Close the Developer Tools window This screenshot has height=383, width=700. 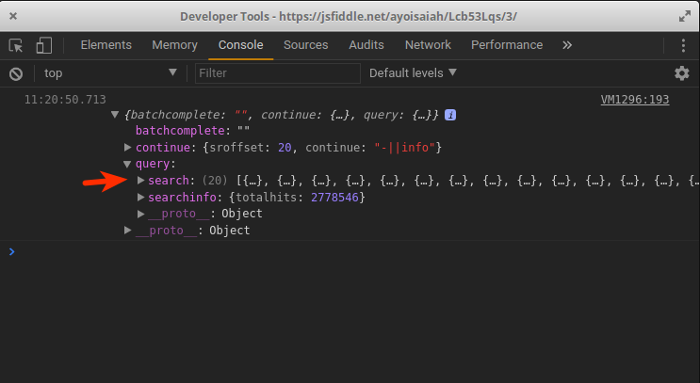tap(13, 16)
